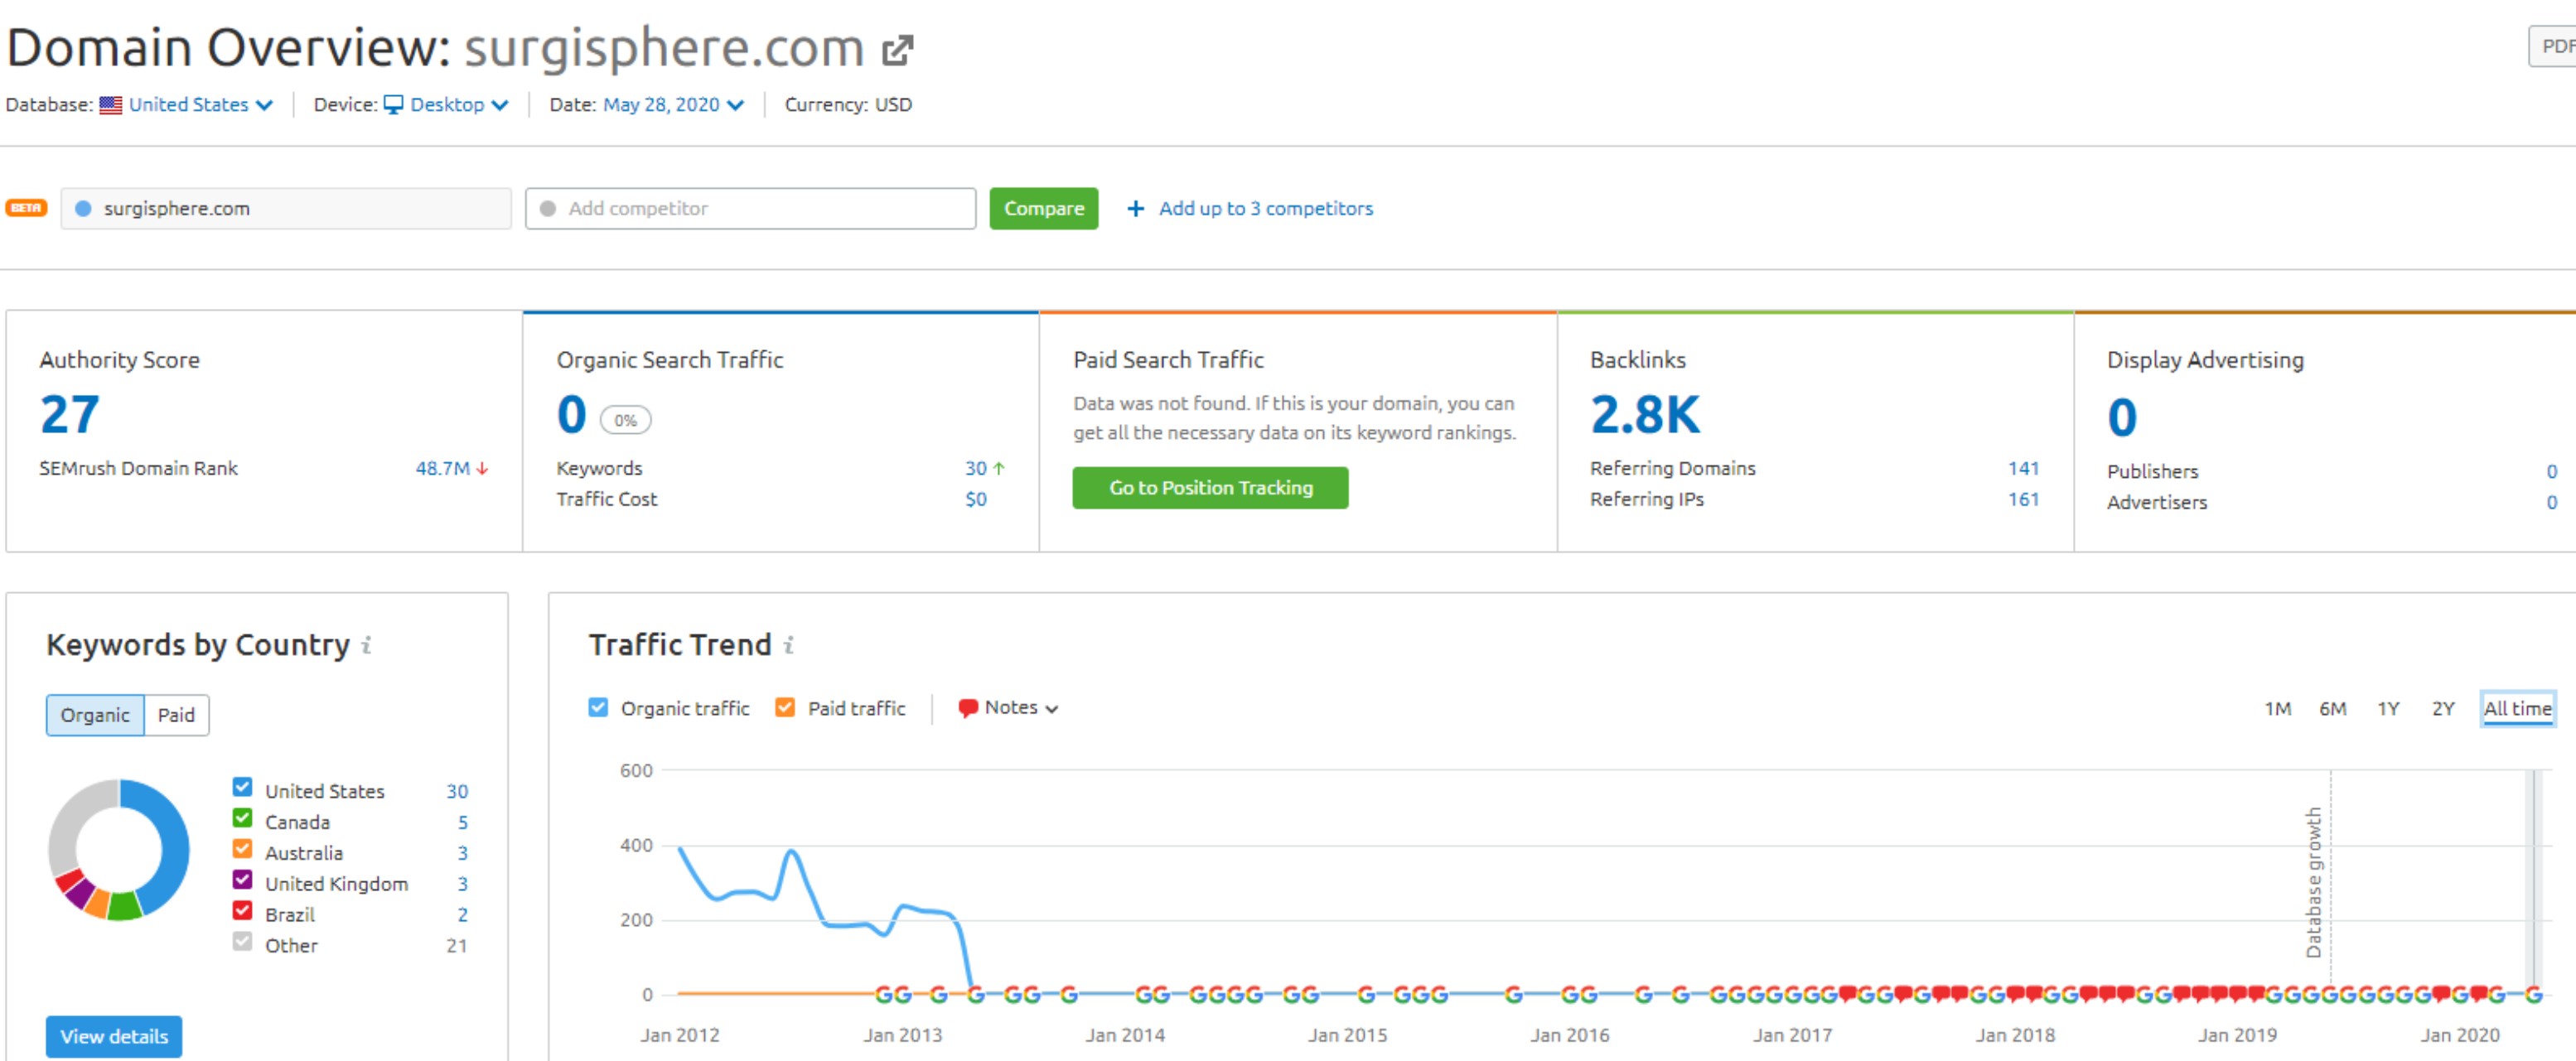This screenshot has height=1061, width=2576.
Task: Select the Paid tab
Action: pyautogui.click(x=176, y=716)
